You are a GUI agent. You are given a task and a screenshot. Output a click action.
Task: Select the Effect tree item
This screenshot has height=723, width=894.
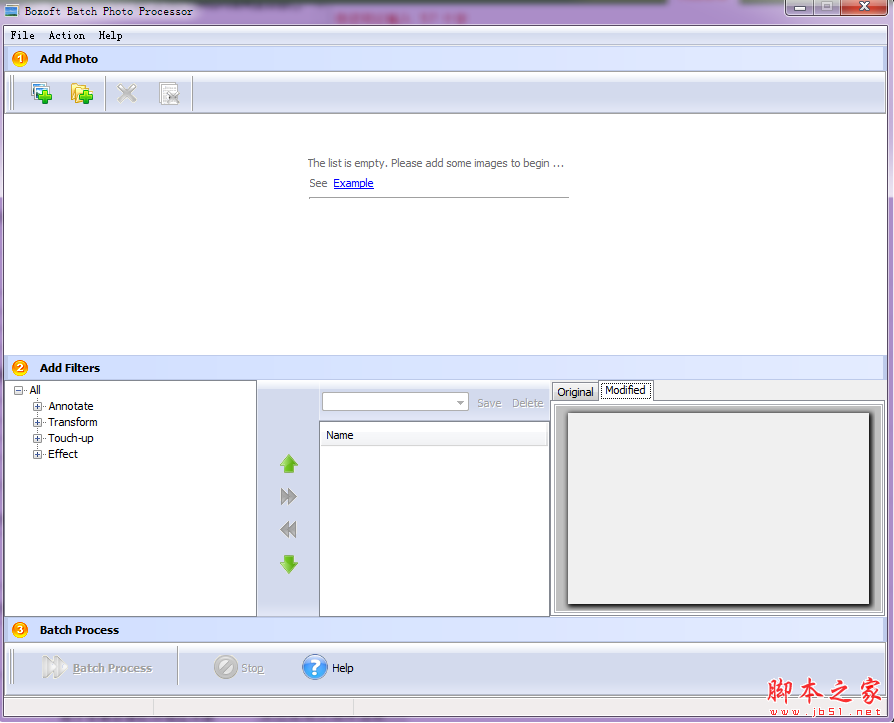pos(63,454)
